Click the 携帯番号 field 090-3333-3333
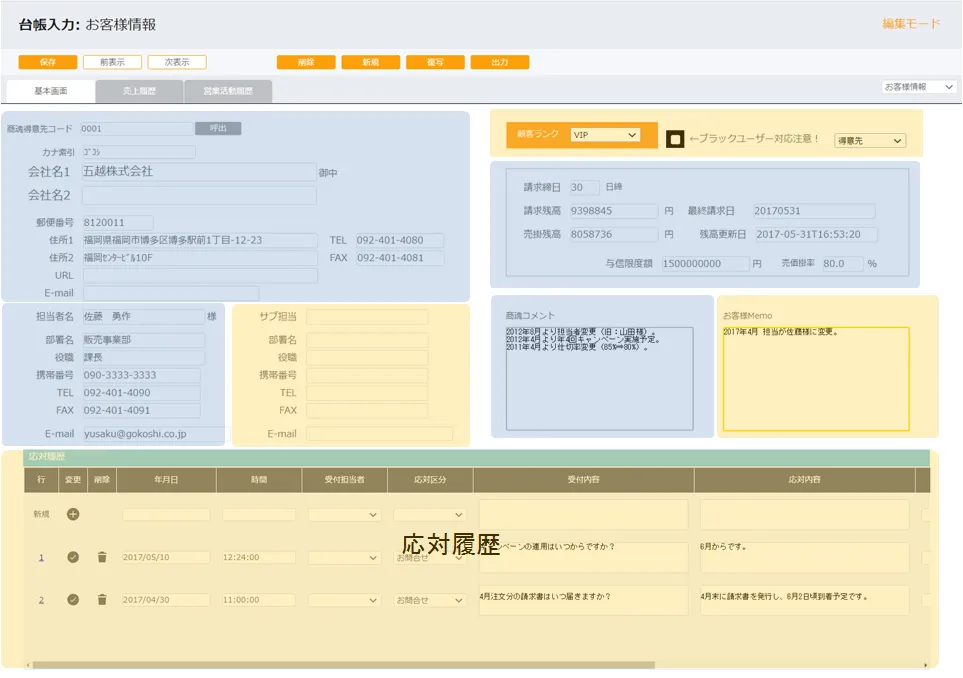This screenshot has width=963, height=678. click(141, 375)
